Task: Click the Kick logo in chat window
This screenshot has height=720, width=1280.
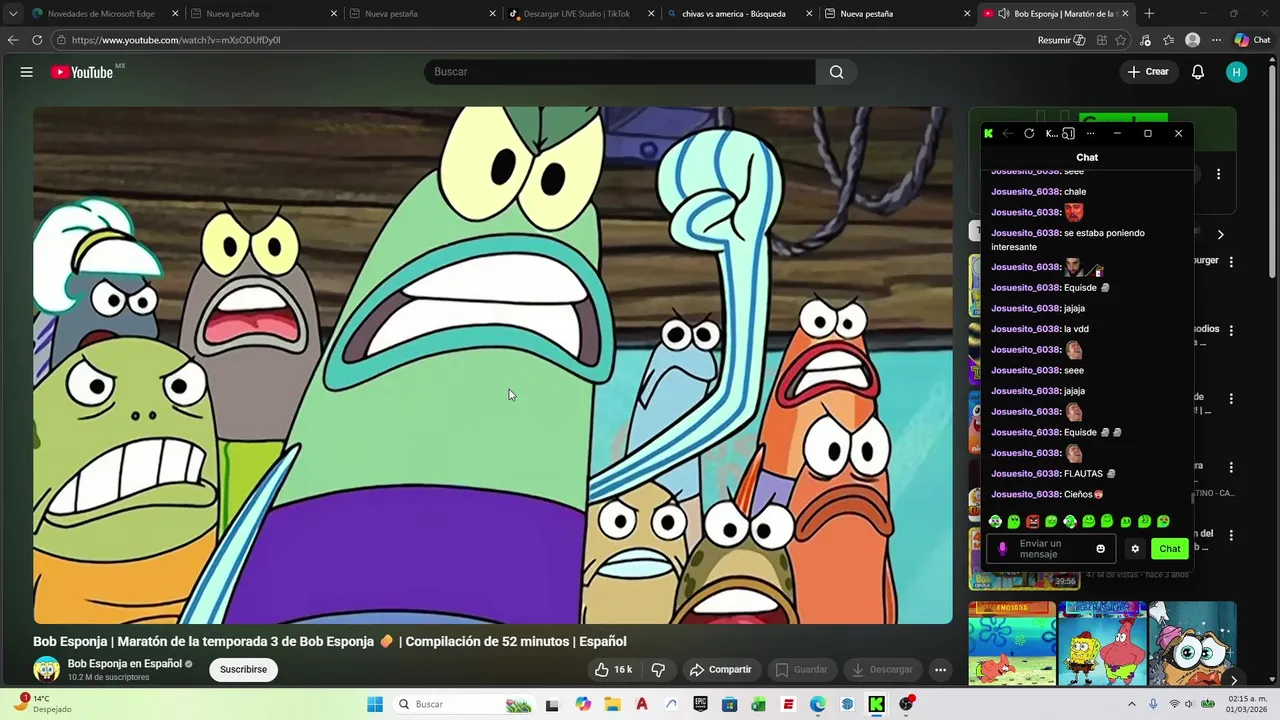Action: [x=988, y=133]
